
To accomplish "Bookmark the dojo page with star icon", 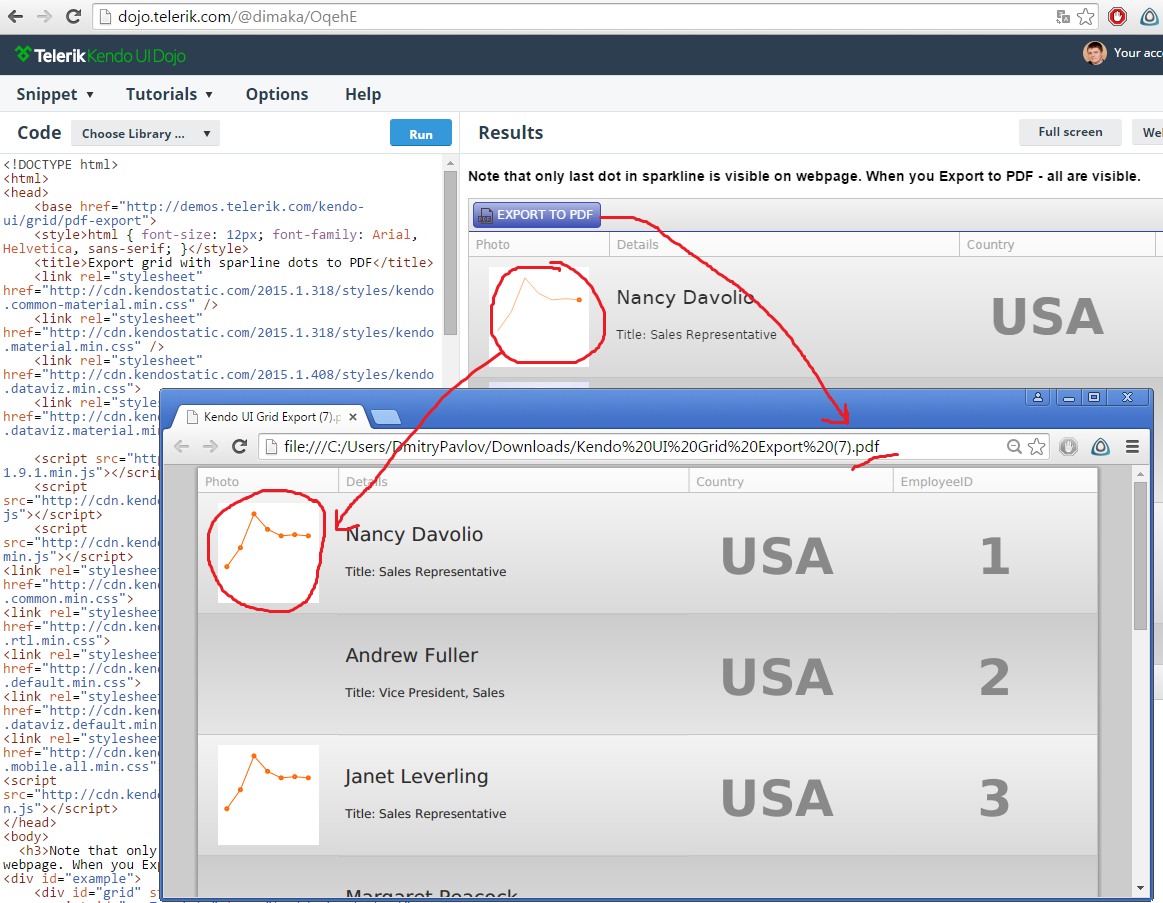I will pyautogui.click(x=1086, y=16).
